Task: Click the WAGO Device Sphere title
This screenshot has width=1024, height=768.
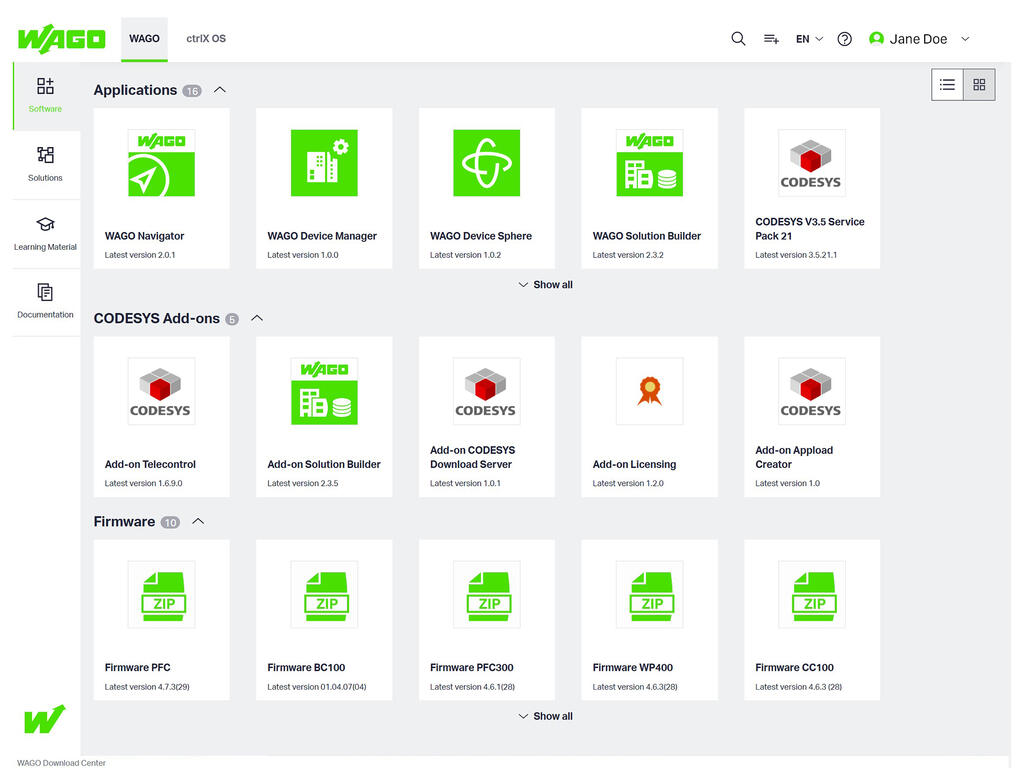Action: [x=481, y=236]
